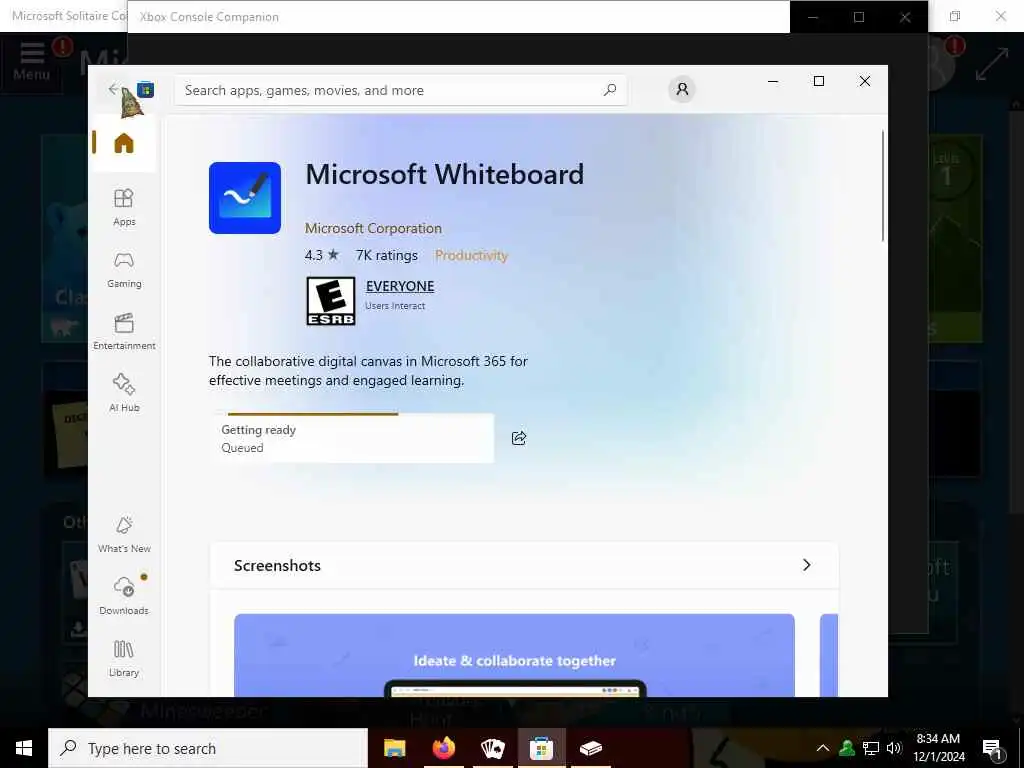Open Firefox from the taskbar
1024x768 pixels.
[x=443, y=748]
